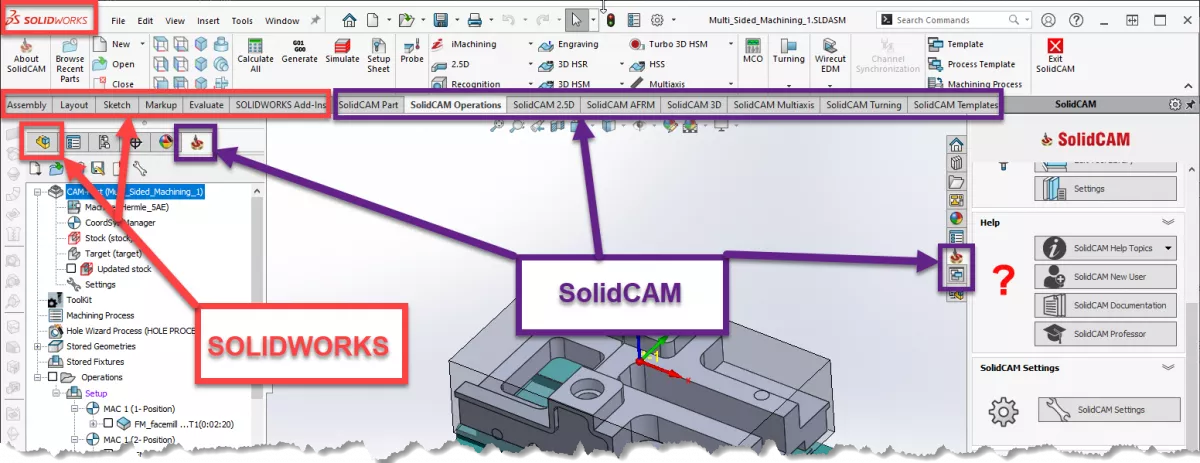Open the FeatureManager design tree tab icon
The width and height of the screenshot is (1200, 463).
tap(42, 142)
